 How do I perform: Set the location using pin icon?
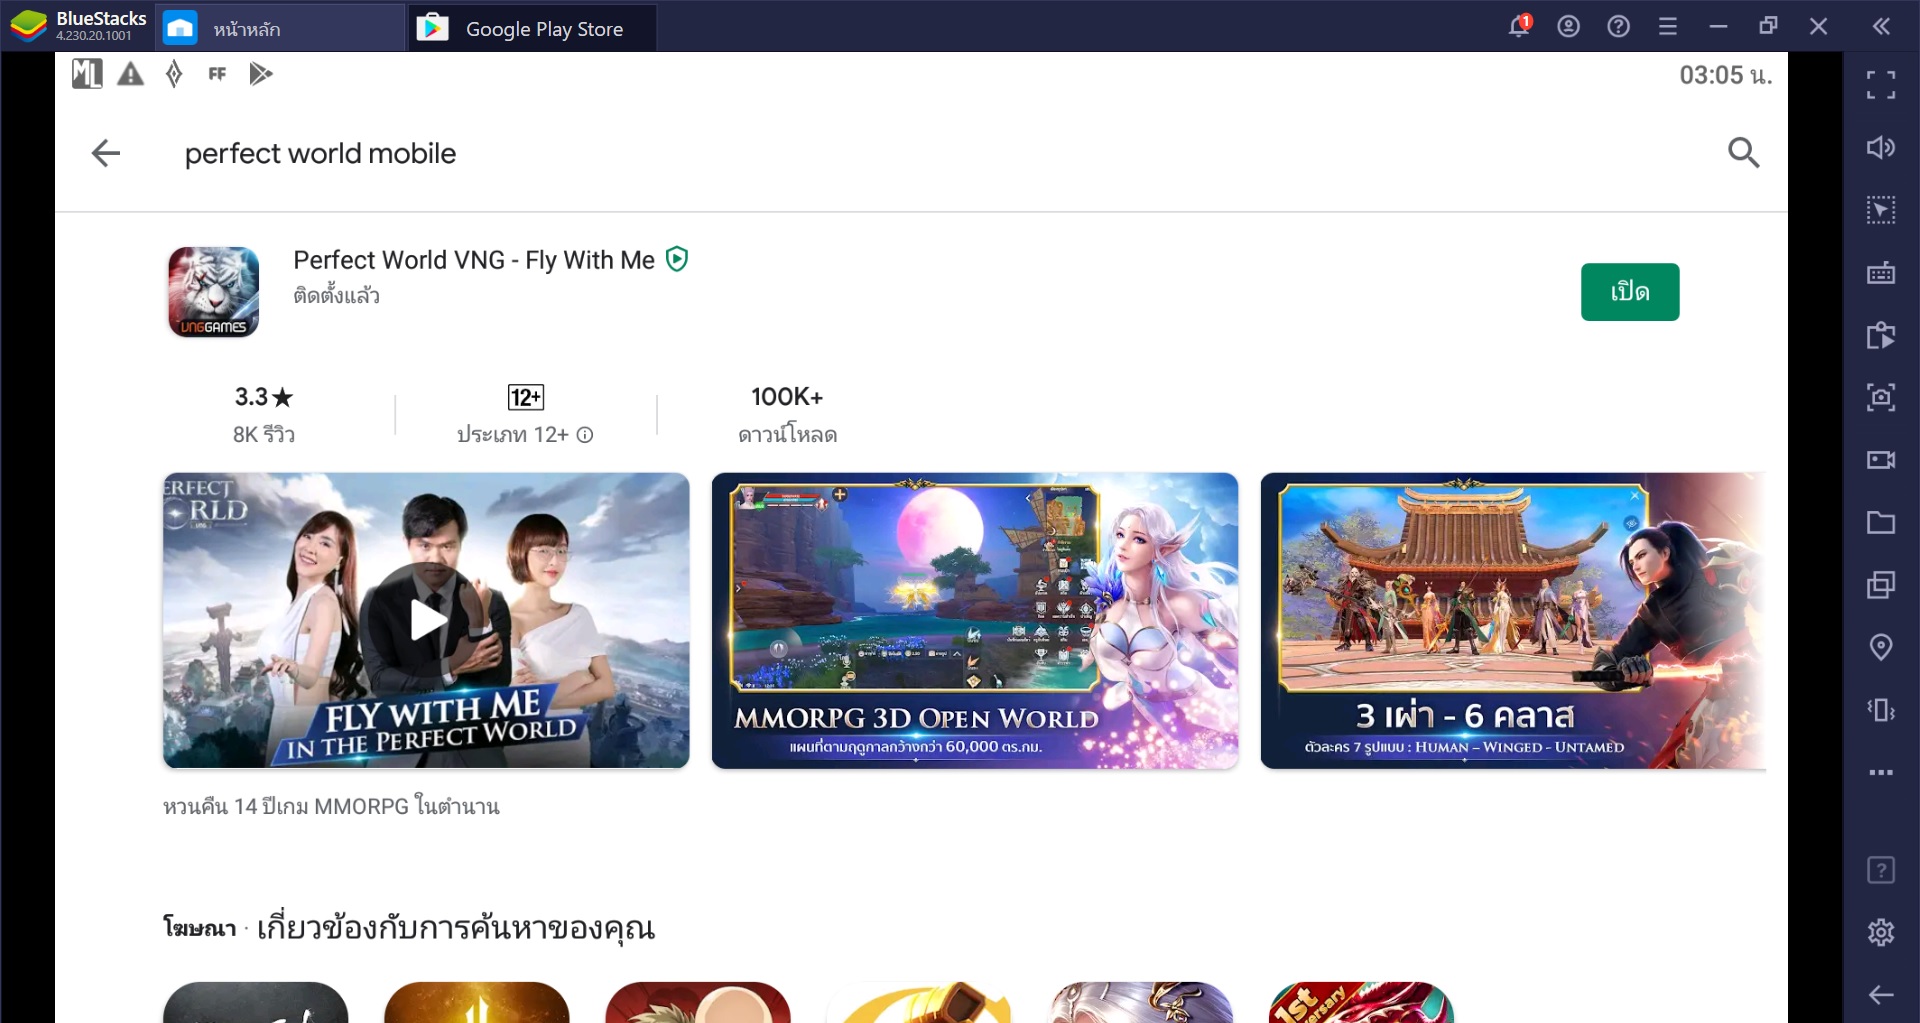tap(1881, 647)
